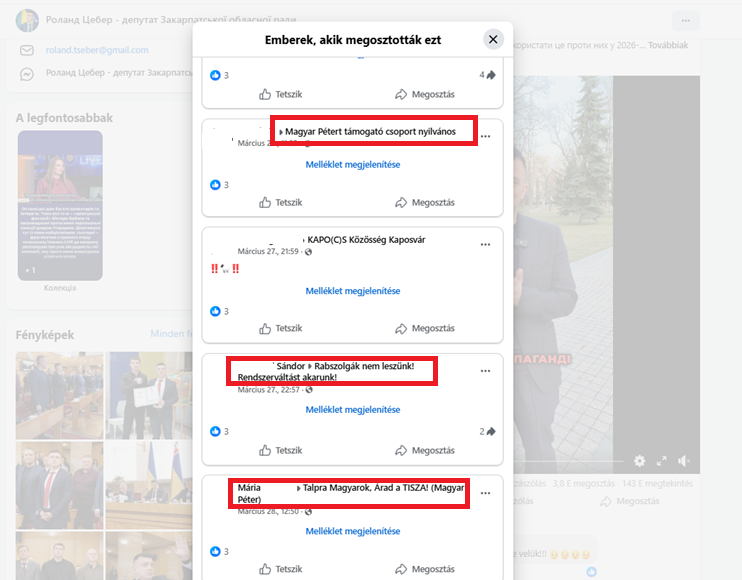This screenshot has height=580, width=742.
Task: Click Melléklet megjelenítése on Rabszolgák post
Action: coord(352,410)
